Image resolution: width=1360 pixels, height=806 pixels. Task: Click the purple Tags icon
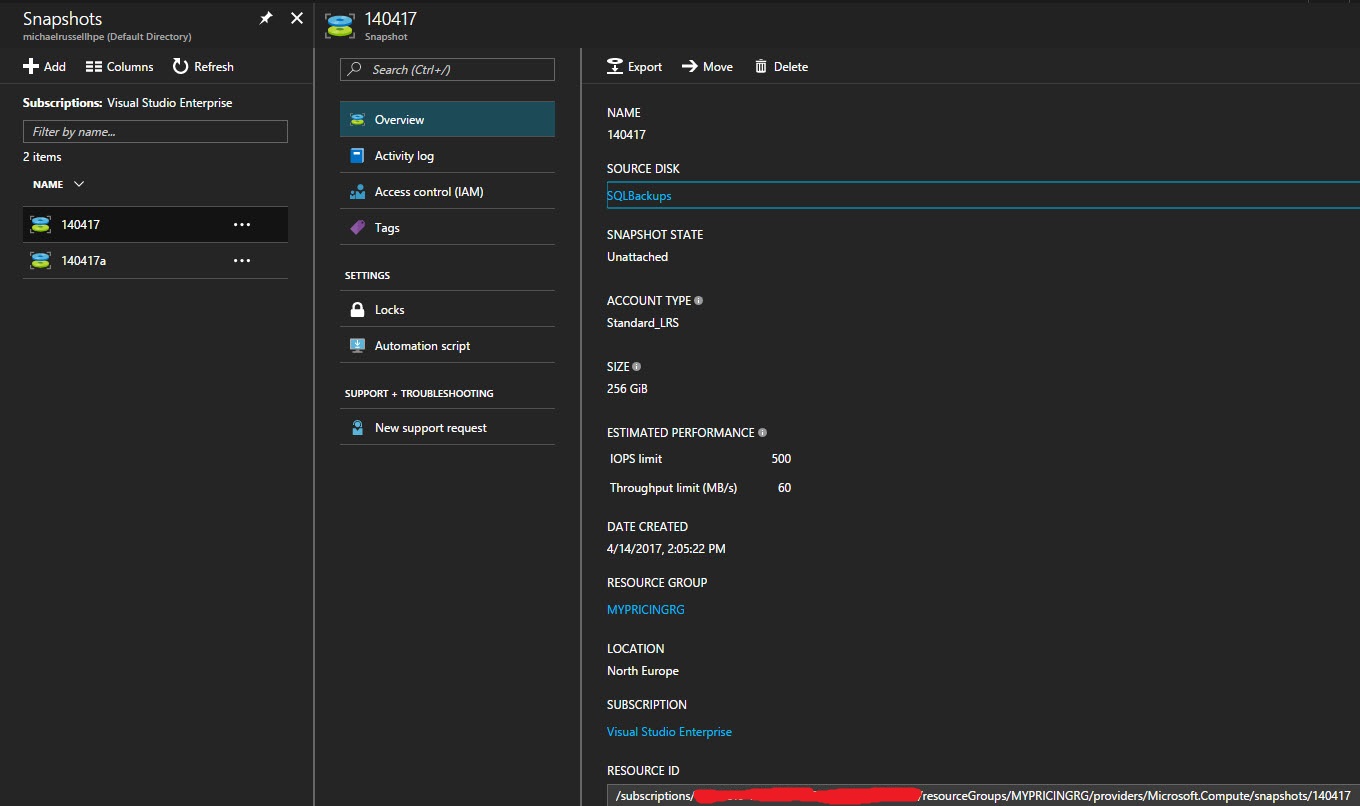pos(357,227)
